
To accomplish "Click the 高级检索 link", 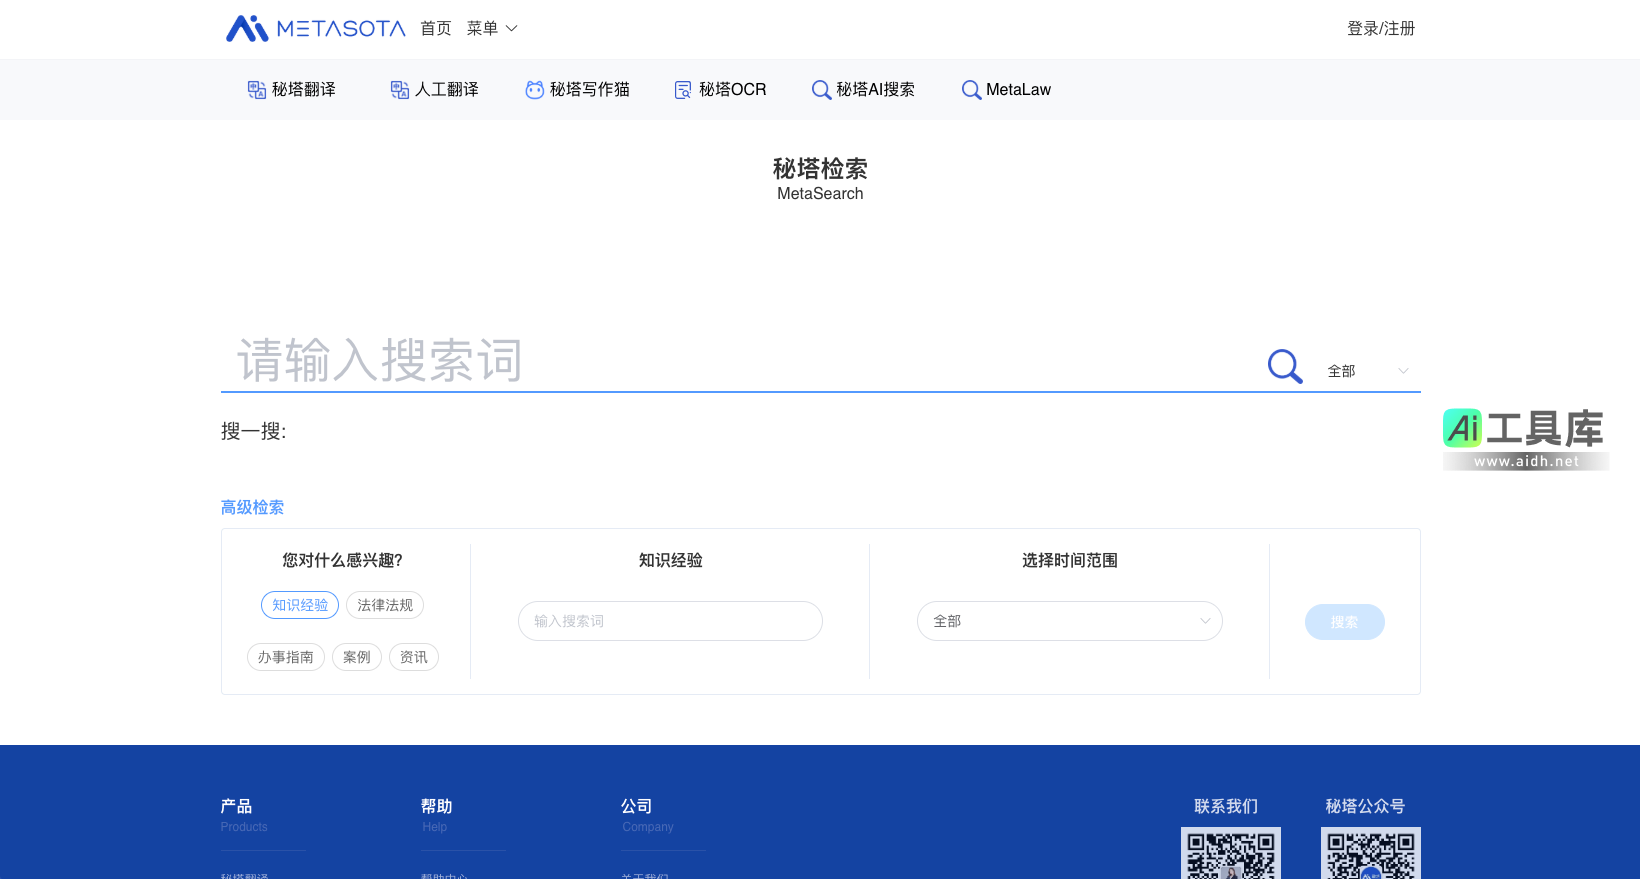I will (x=252, y=507).
